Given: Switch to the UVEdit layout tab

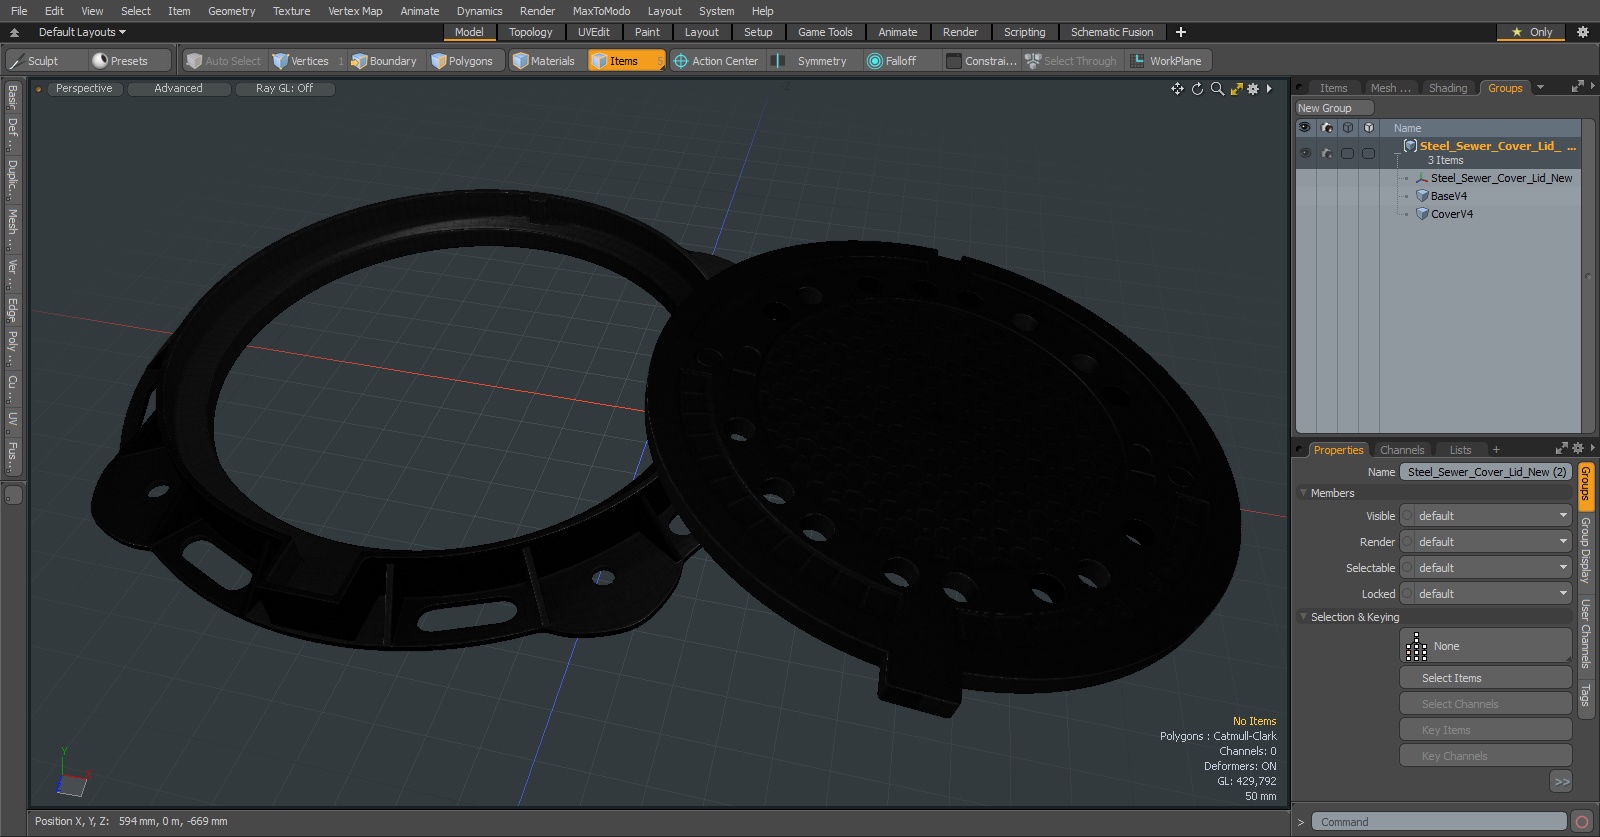Looking at the screenshot, I should tap(593, 32).
